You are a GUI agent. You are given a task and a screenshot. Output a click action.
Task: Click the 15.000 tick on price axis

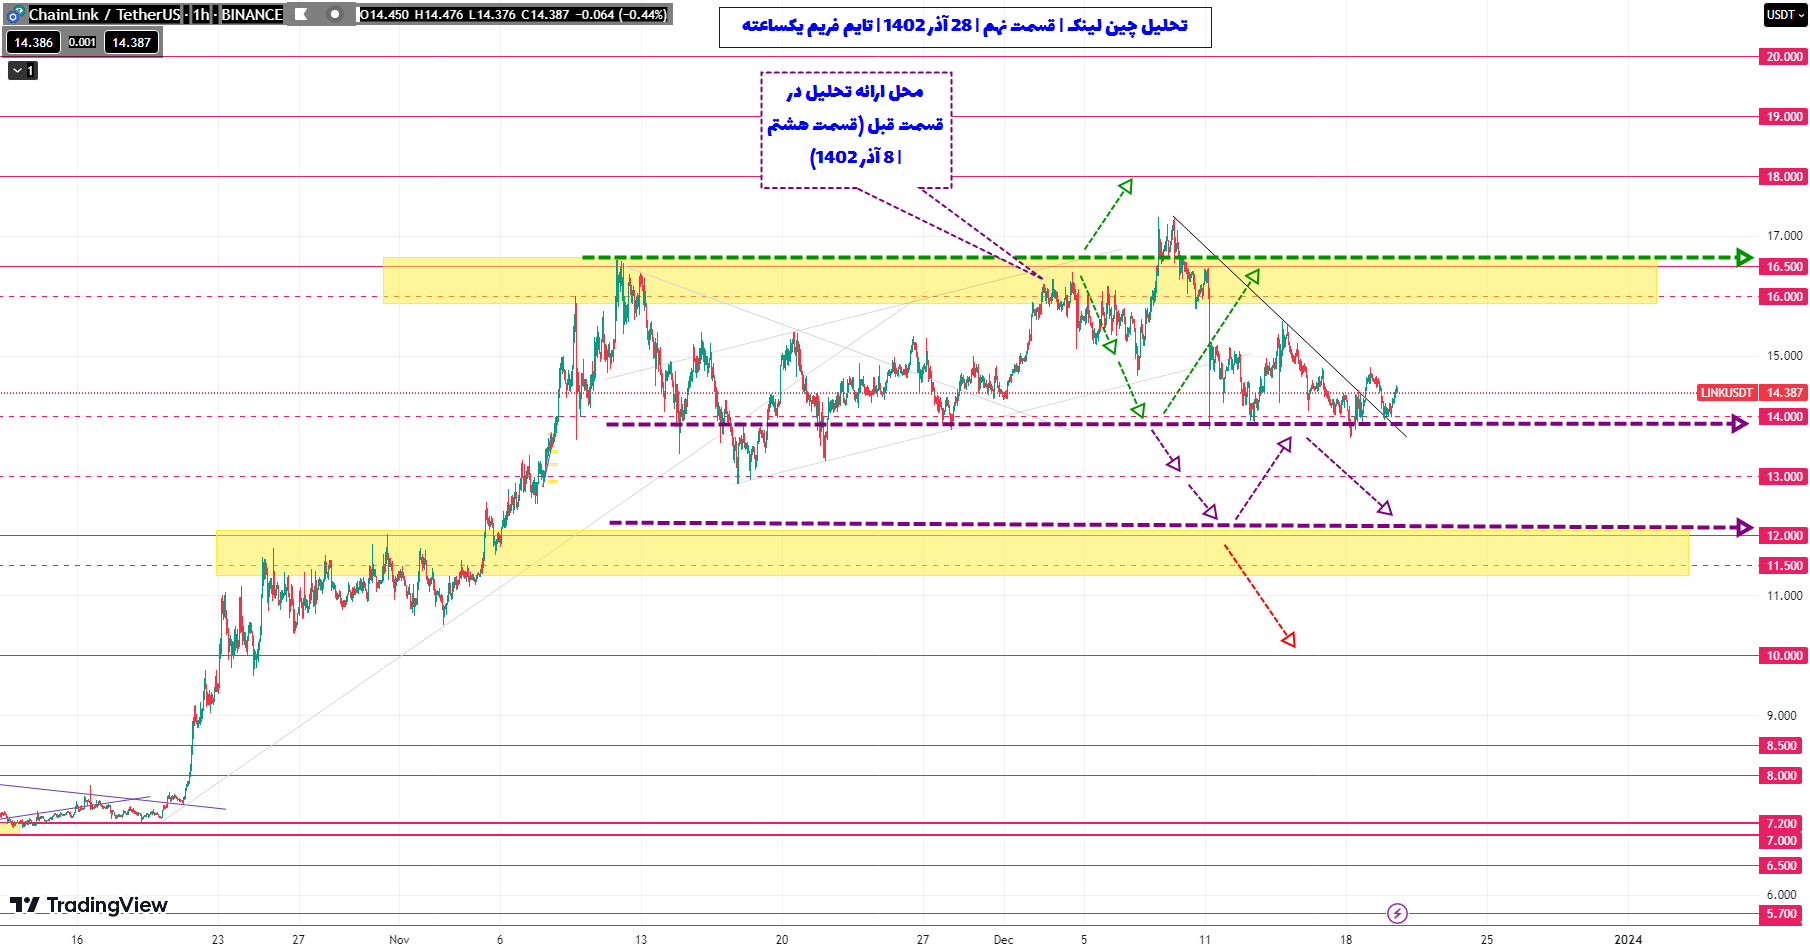pos(1784,356)
